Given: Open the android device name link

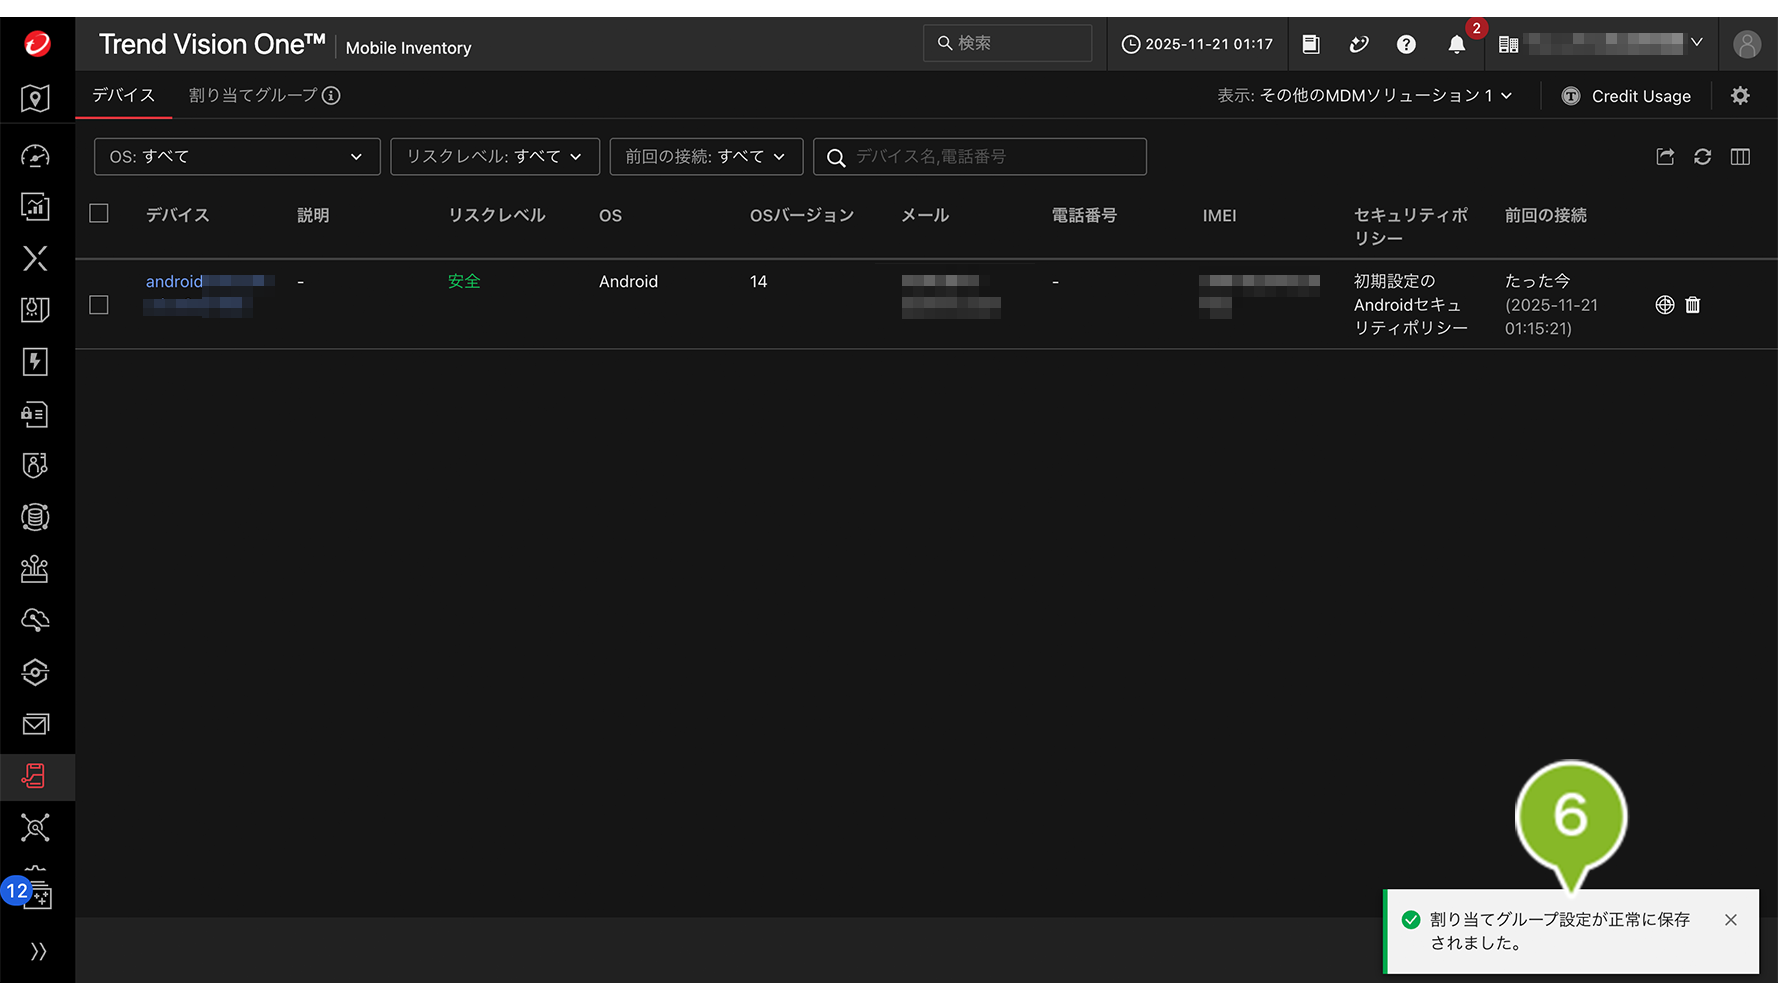Looking at the screenshot, I should click(175, 282).
